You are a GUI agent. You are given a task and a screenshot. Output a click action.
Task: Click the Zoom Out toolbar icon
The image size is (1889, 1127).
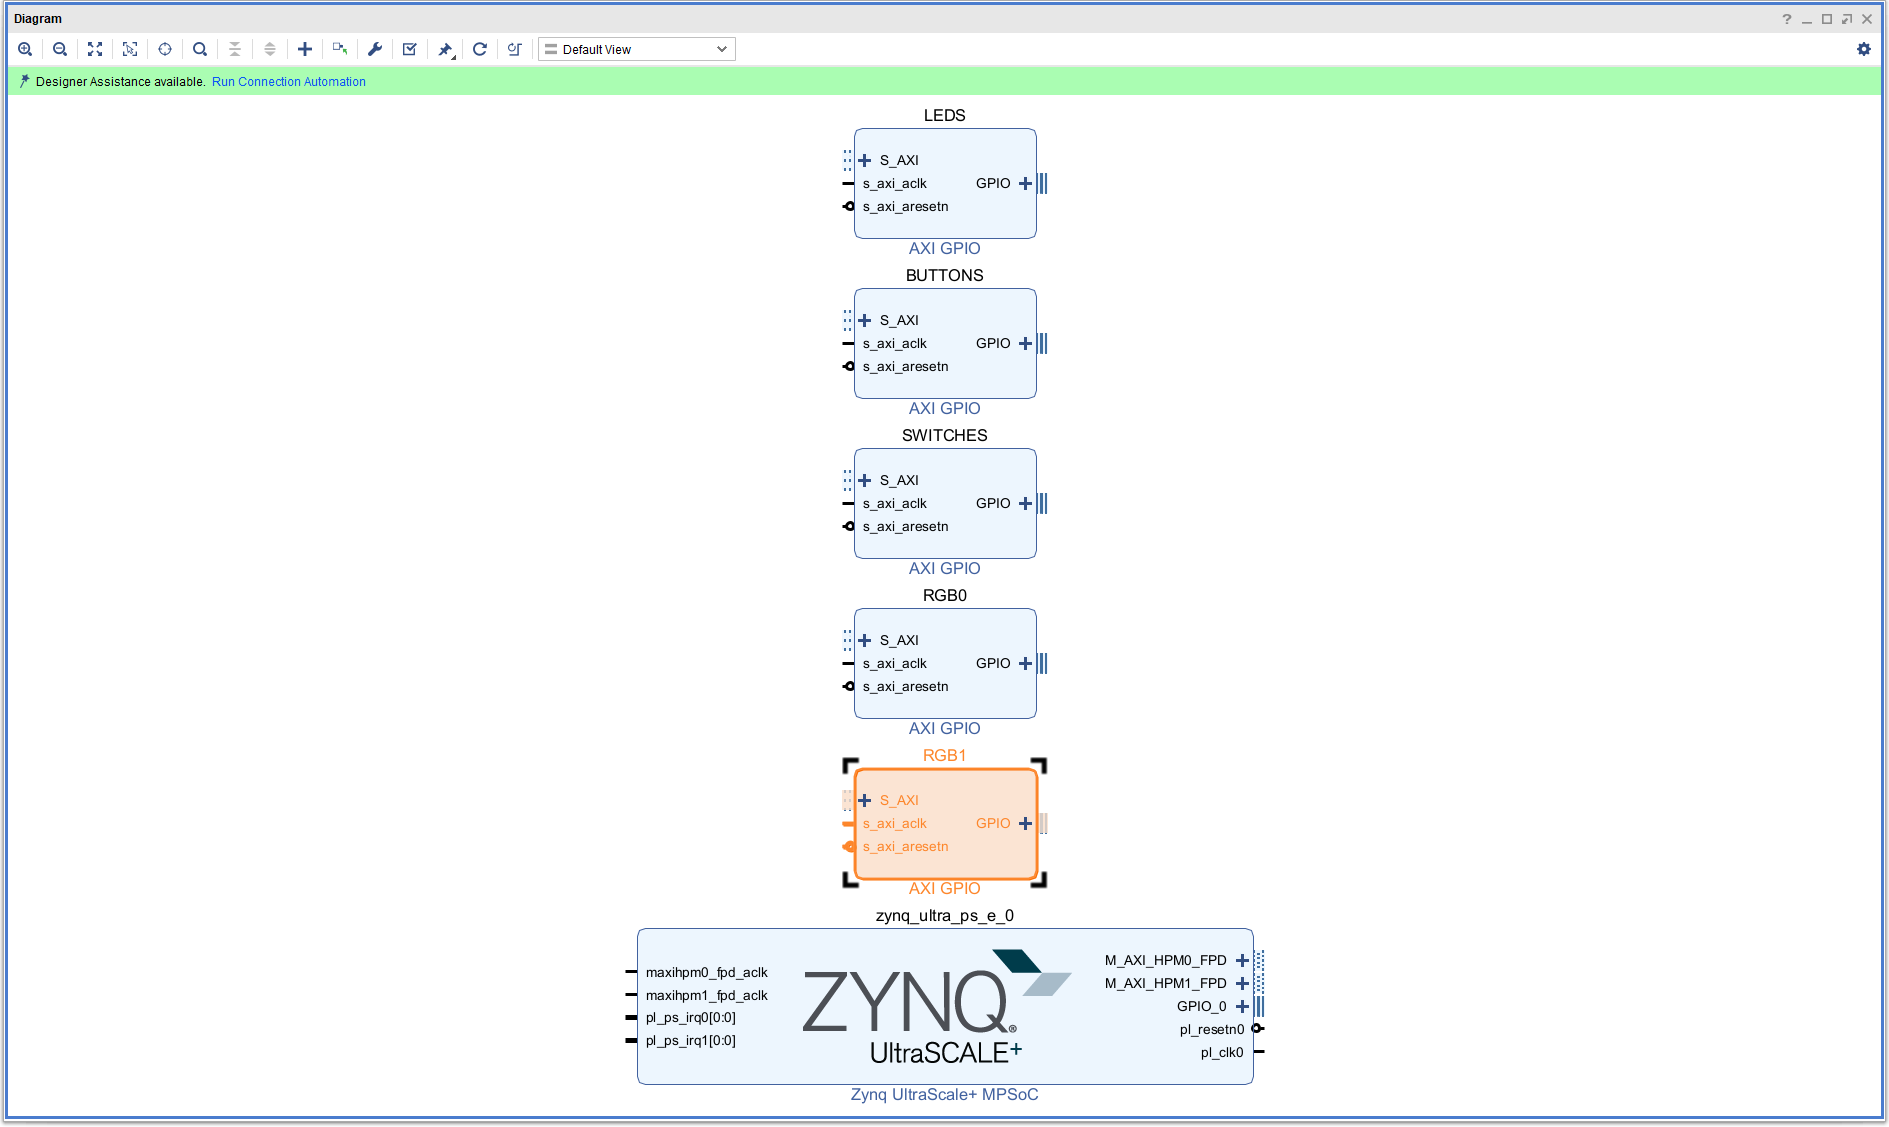(x=60, y=49)
